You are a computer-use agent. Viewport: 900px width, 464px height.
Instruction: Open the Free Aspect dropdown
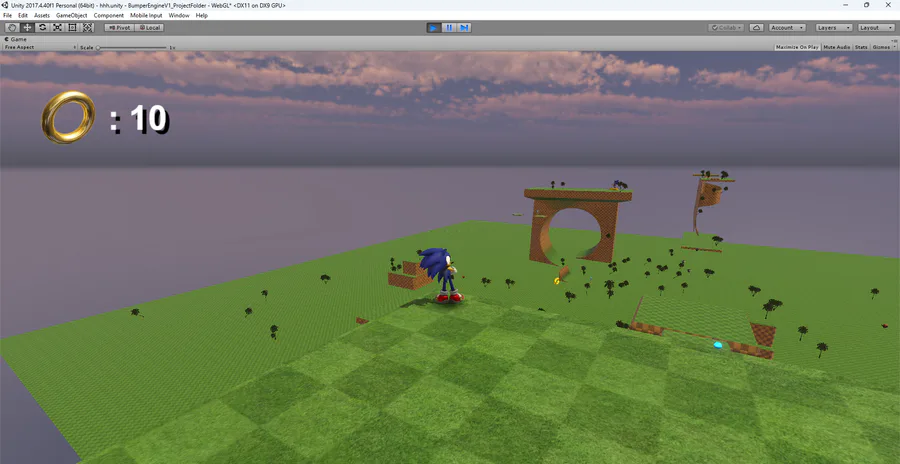point(40,47)
